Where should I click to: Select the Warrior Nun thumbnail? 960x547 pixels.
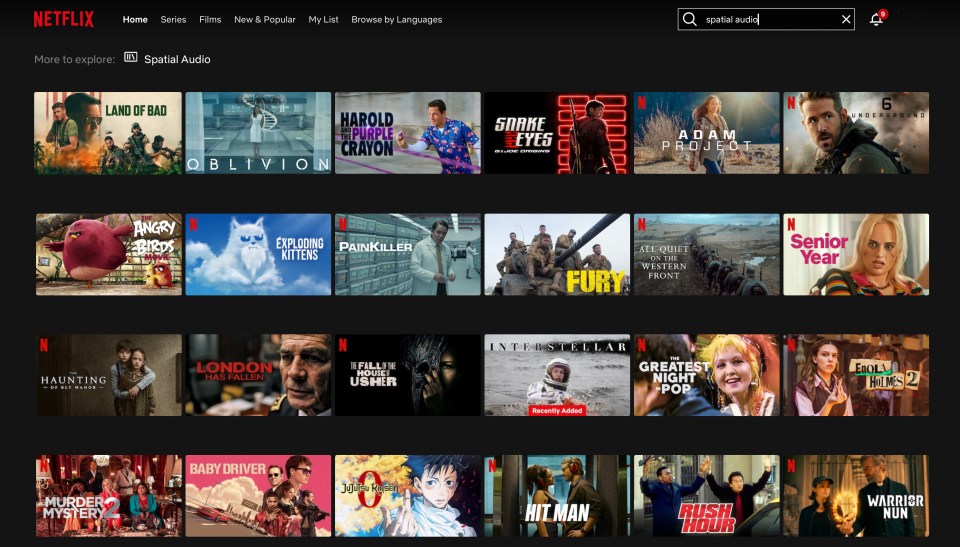click(856, 496)
